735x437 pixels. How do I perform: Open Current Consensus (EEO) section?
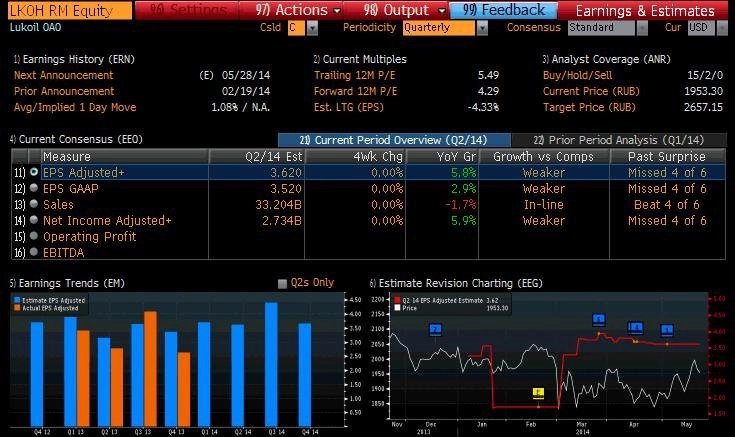point(76,139)
